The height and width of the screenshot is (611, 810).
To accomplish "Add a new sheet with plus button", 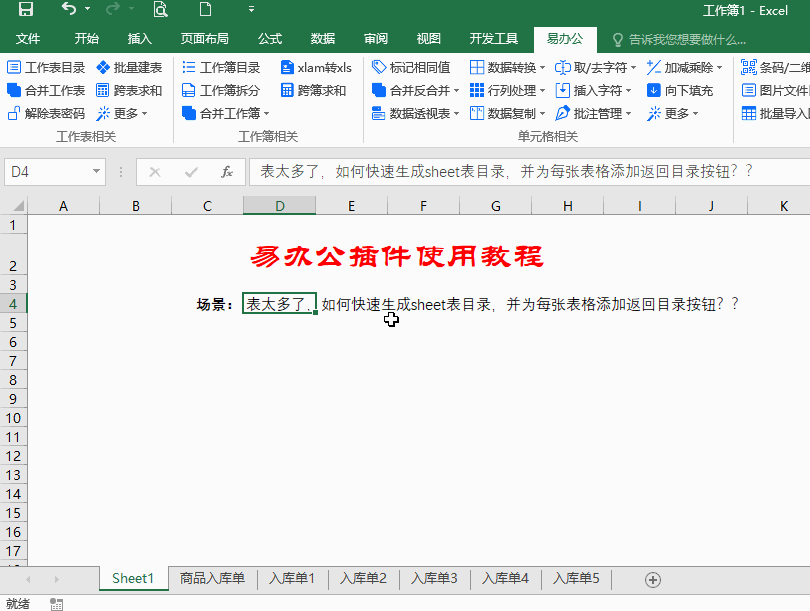I will tap(653, 579).
